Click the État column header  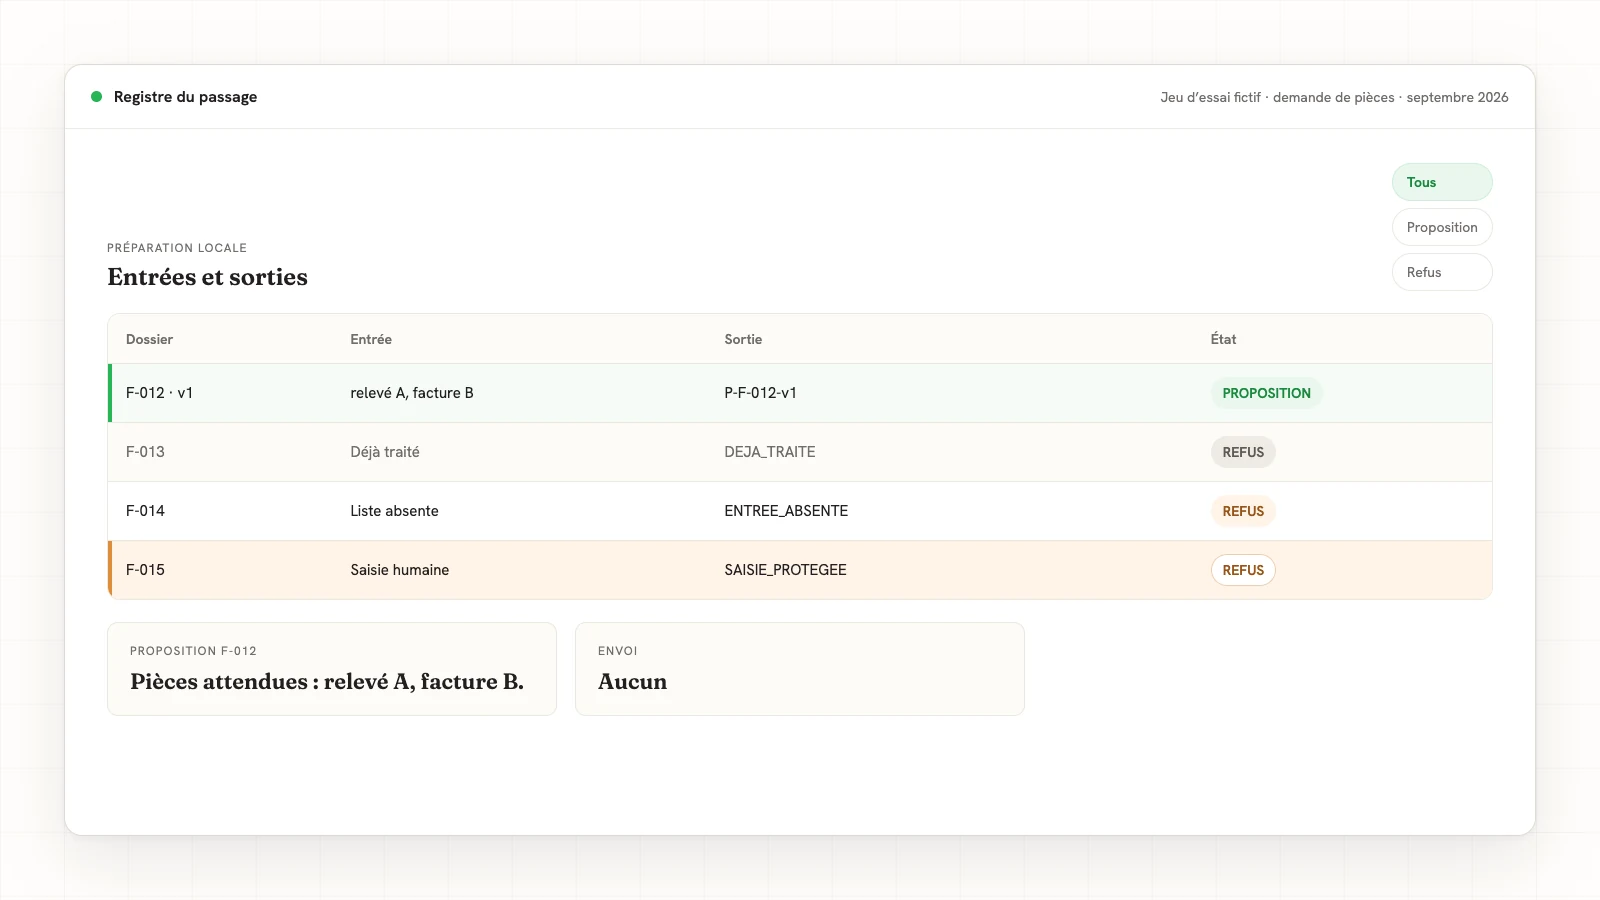pos(1223,339)
